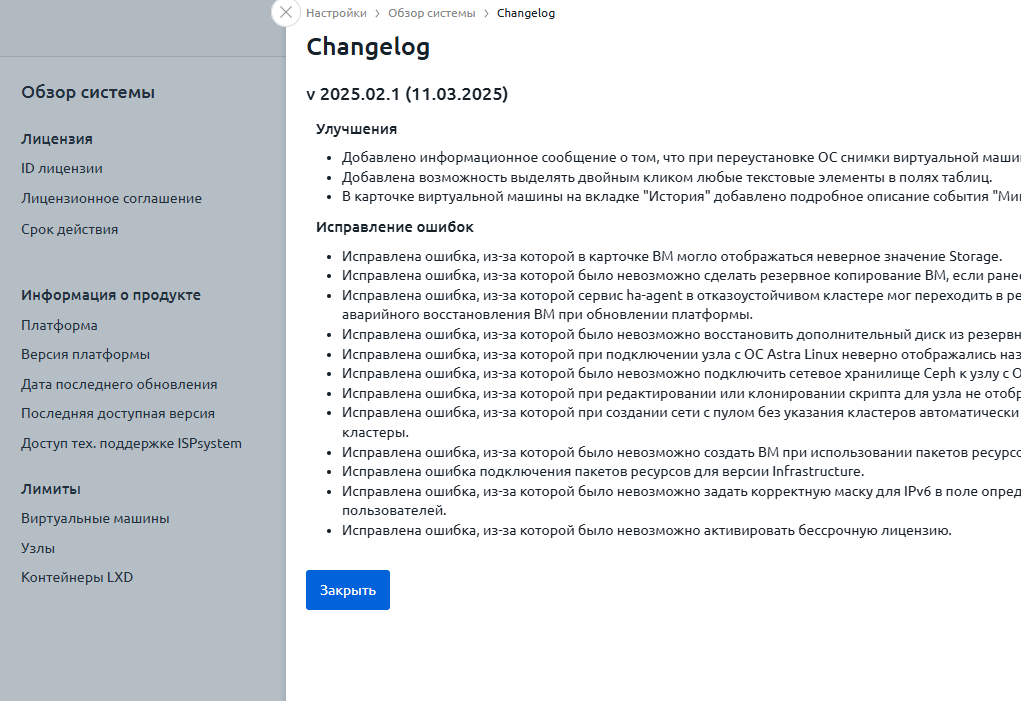Click the blue Закрыть button
Viewport: 1021px width, 701px height.
(x=348, y=590)
